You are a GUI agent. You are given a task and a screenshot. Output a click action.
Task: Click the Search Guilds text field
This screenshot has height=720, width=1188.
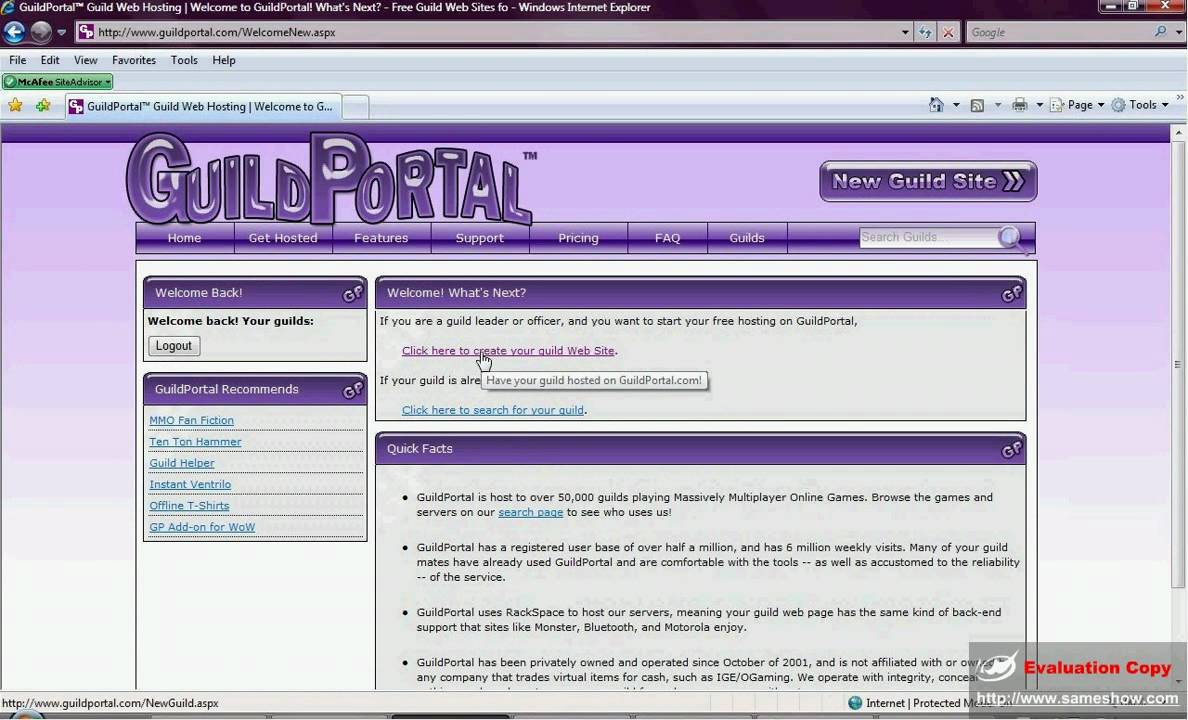point(928,237)
